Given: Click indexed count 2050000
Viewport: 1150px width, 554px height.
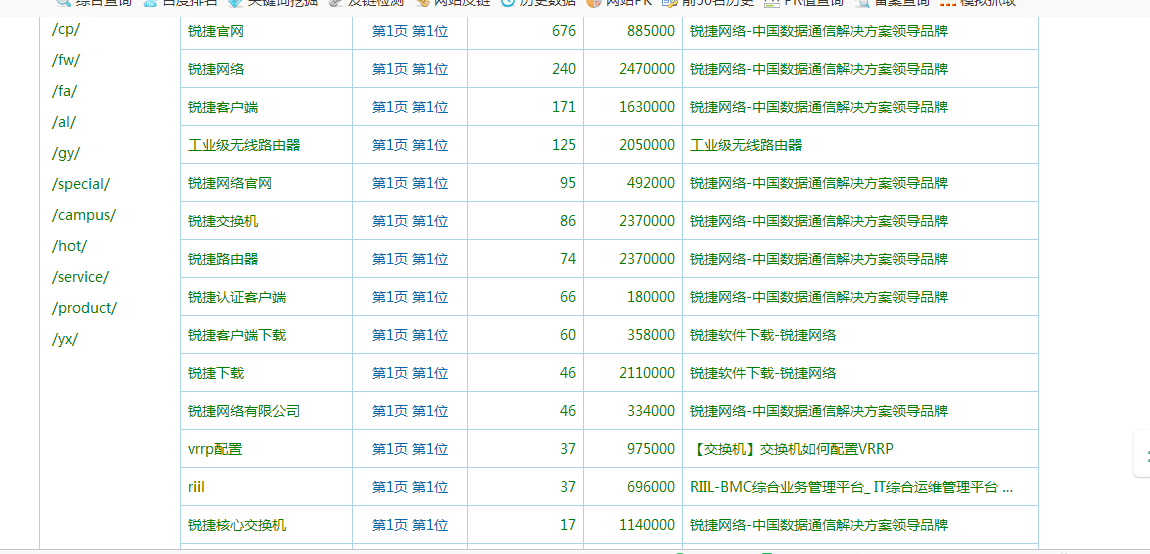Looking at the screenshot, I should click(647, 145).
